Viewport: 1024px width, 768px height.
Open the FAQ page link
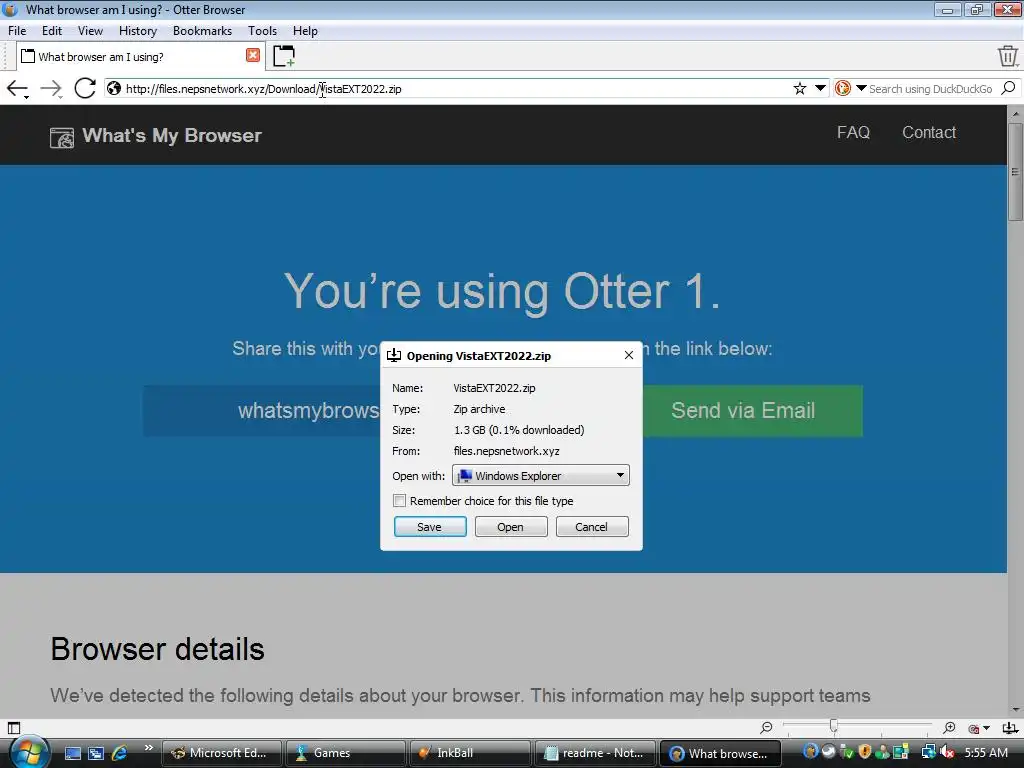pos(853,133)
